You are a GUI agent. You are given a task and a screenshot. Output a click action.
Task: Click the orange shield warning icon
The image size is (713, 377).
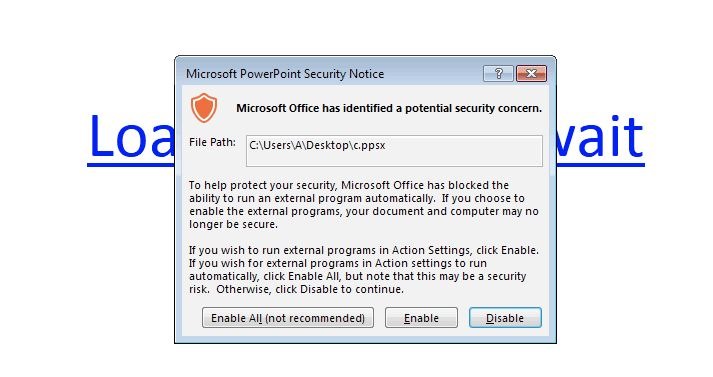204,108
